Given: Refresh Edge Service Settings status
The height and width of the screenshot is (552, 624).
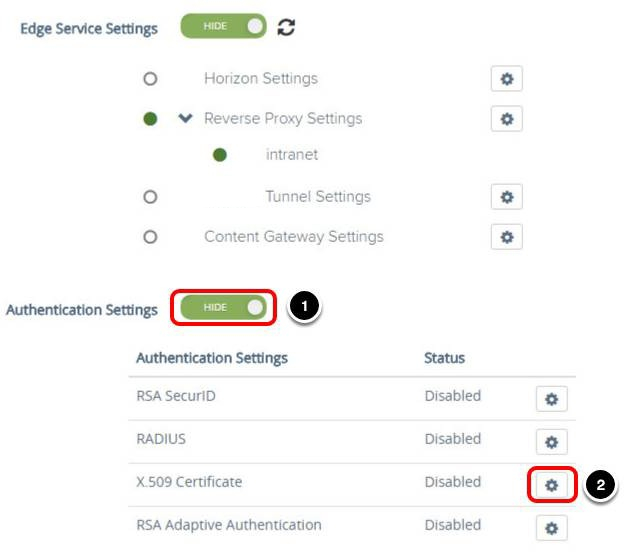Looking at the screenshot, I should click(x=287, y=28).
